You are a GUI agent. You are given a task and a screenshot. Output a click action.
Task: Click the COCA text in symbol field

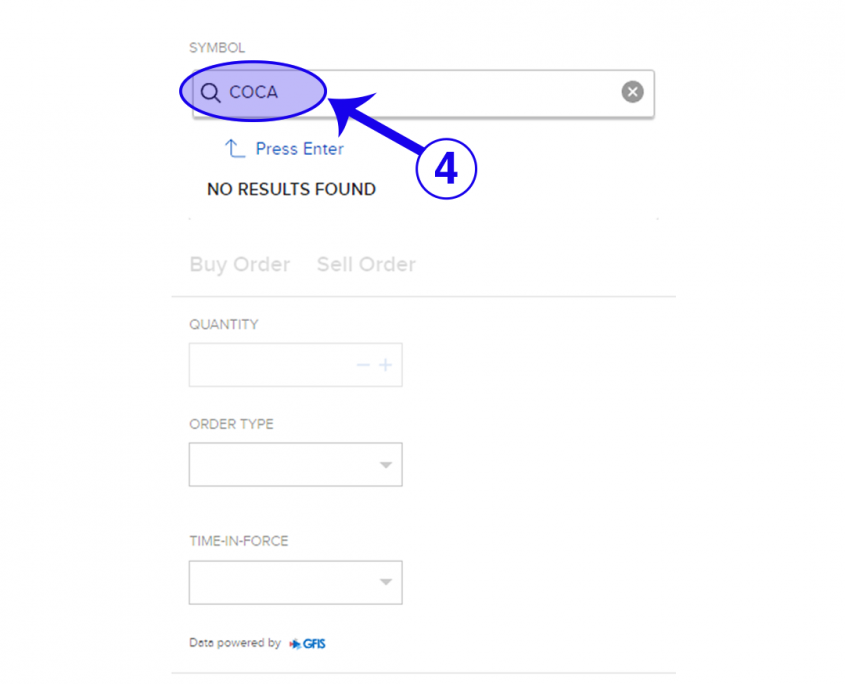[254, 93]
